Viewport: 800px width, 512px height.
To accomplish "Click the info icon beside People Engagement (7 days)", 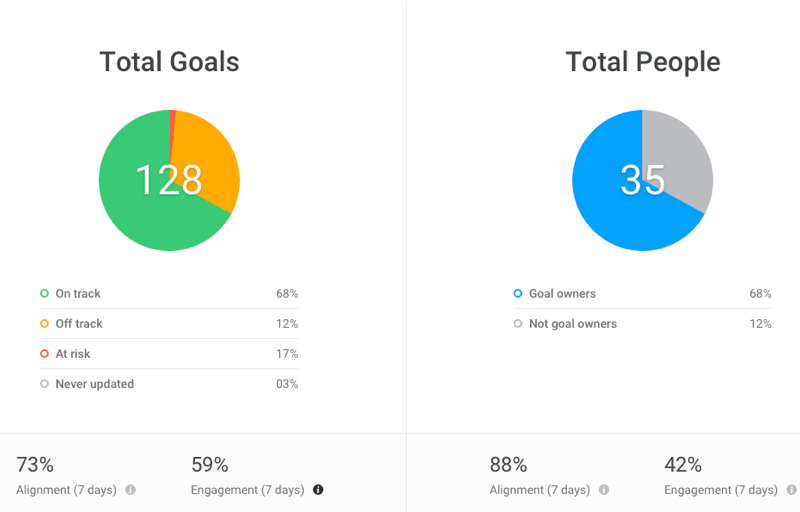I will coord(792,490).
